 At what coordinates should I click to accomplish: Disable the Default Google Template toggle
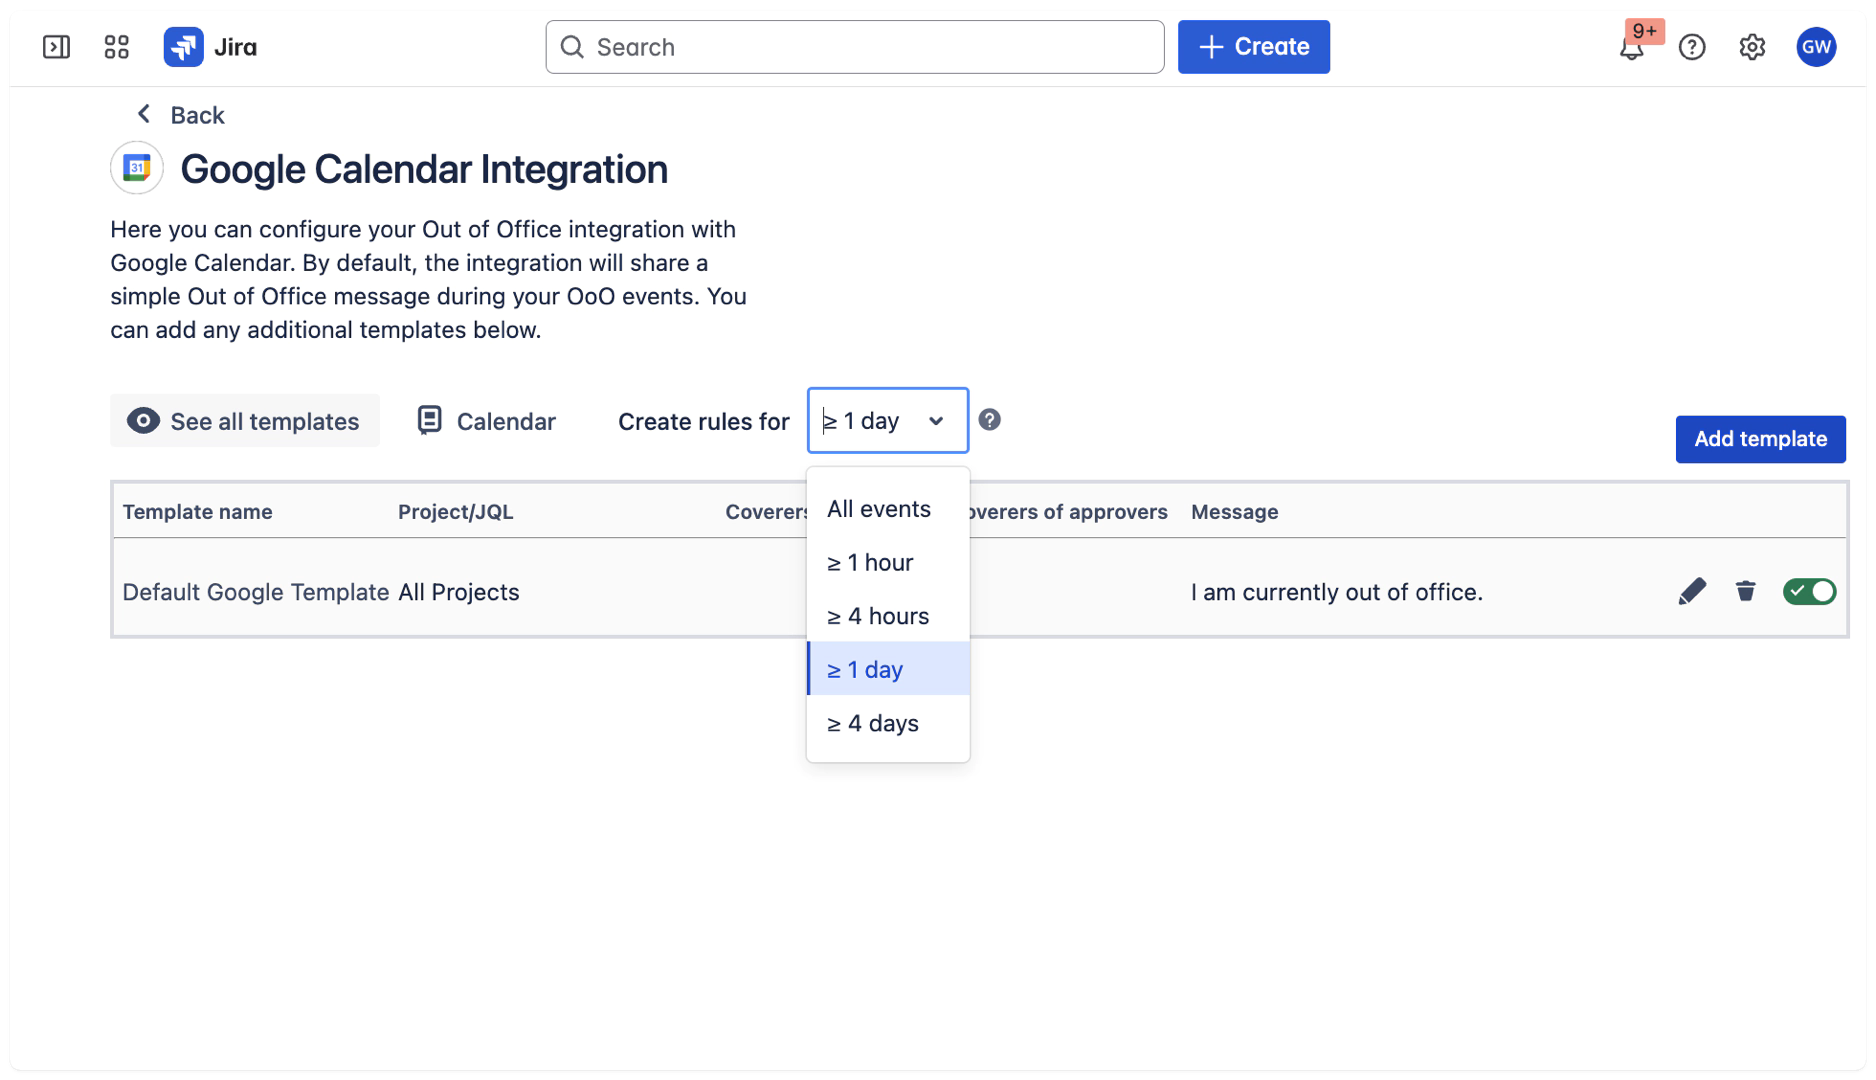[x=1809, y=591]
